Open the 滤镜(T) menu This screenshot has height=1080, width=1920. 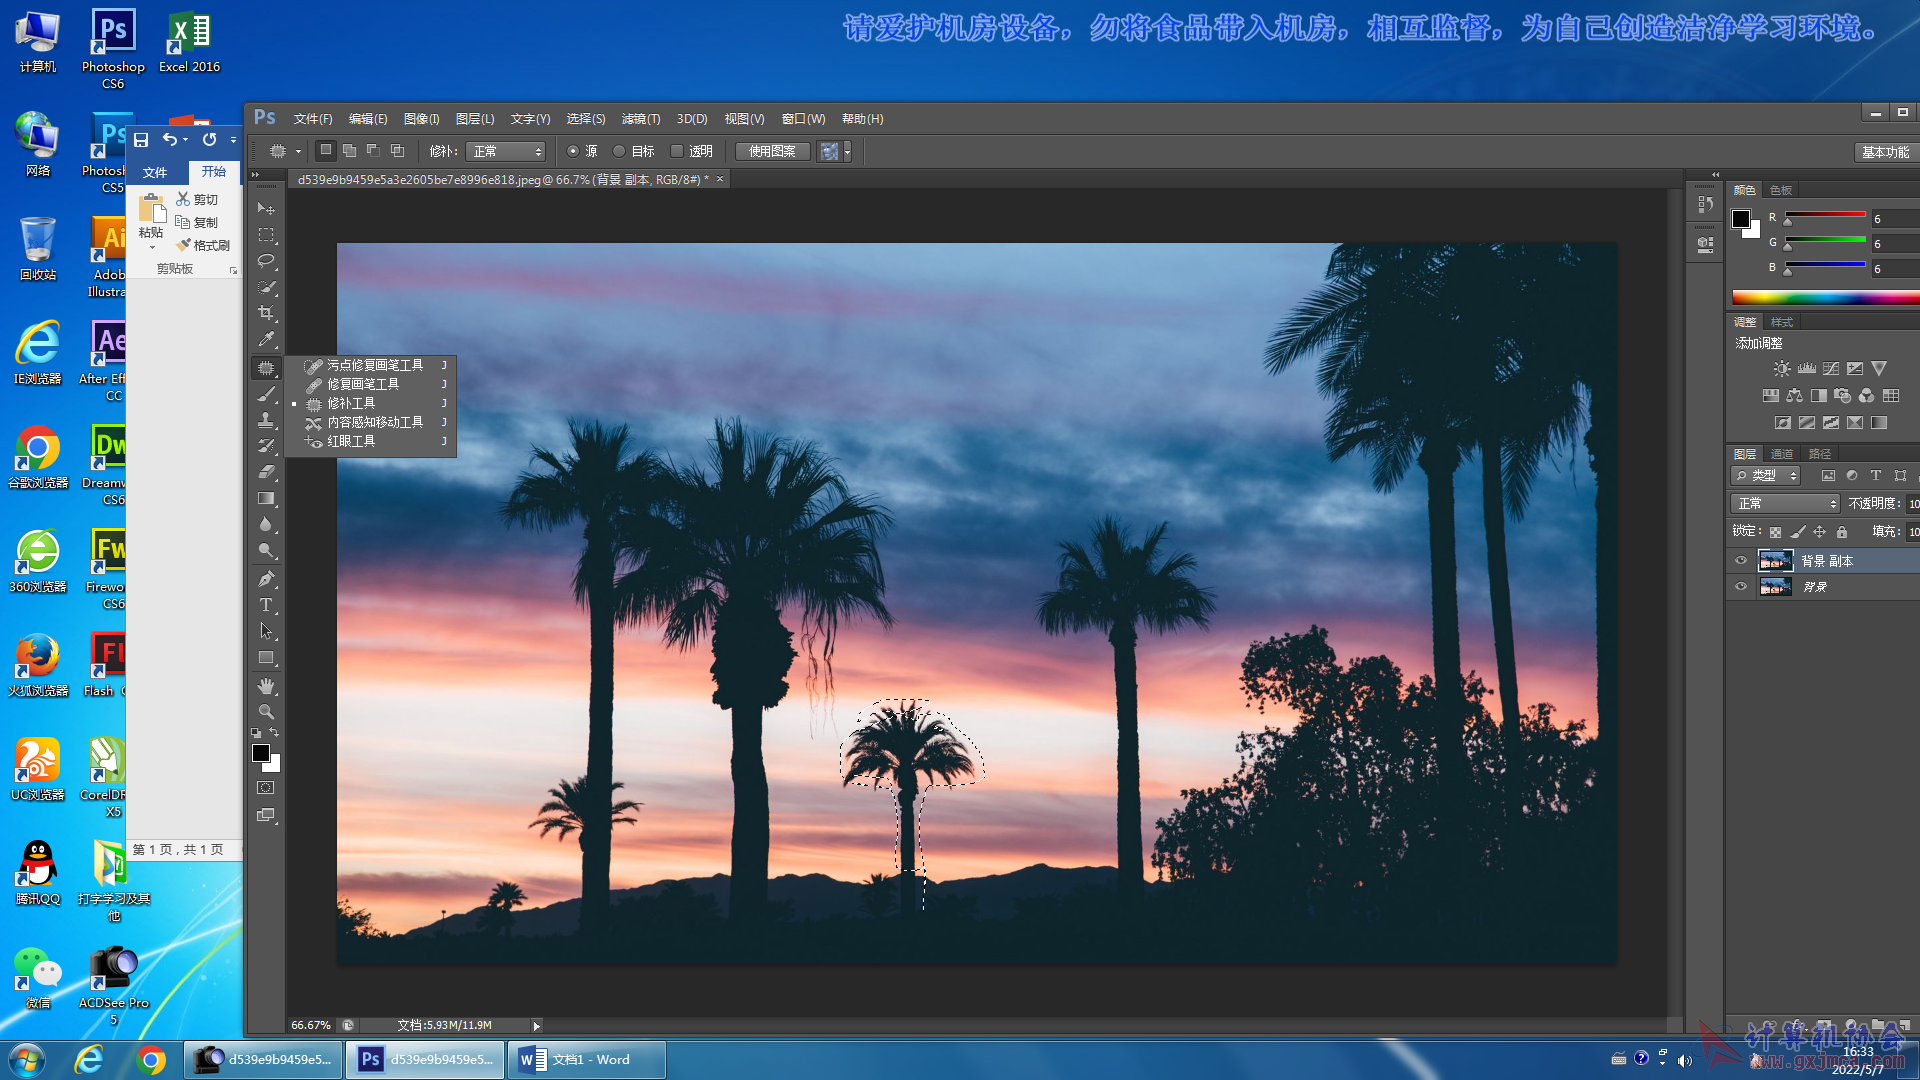click(640, 119)
